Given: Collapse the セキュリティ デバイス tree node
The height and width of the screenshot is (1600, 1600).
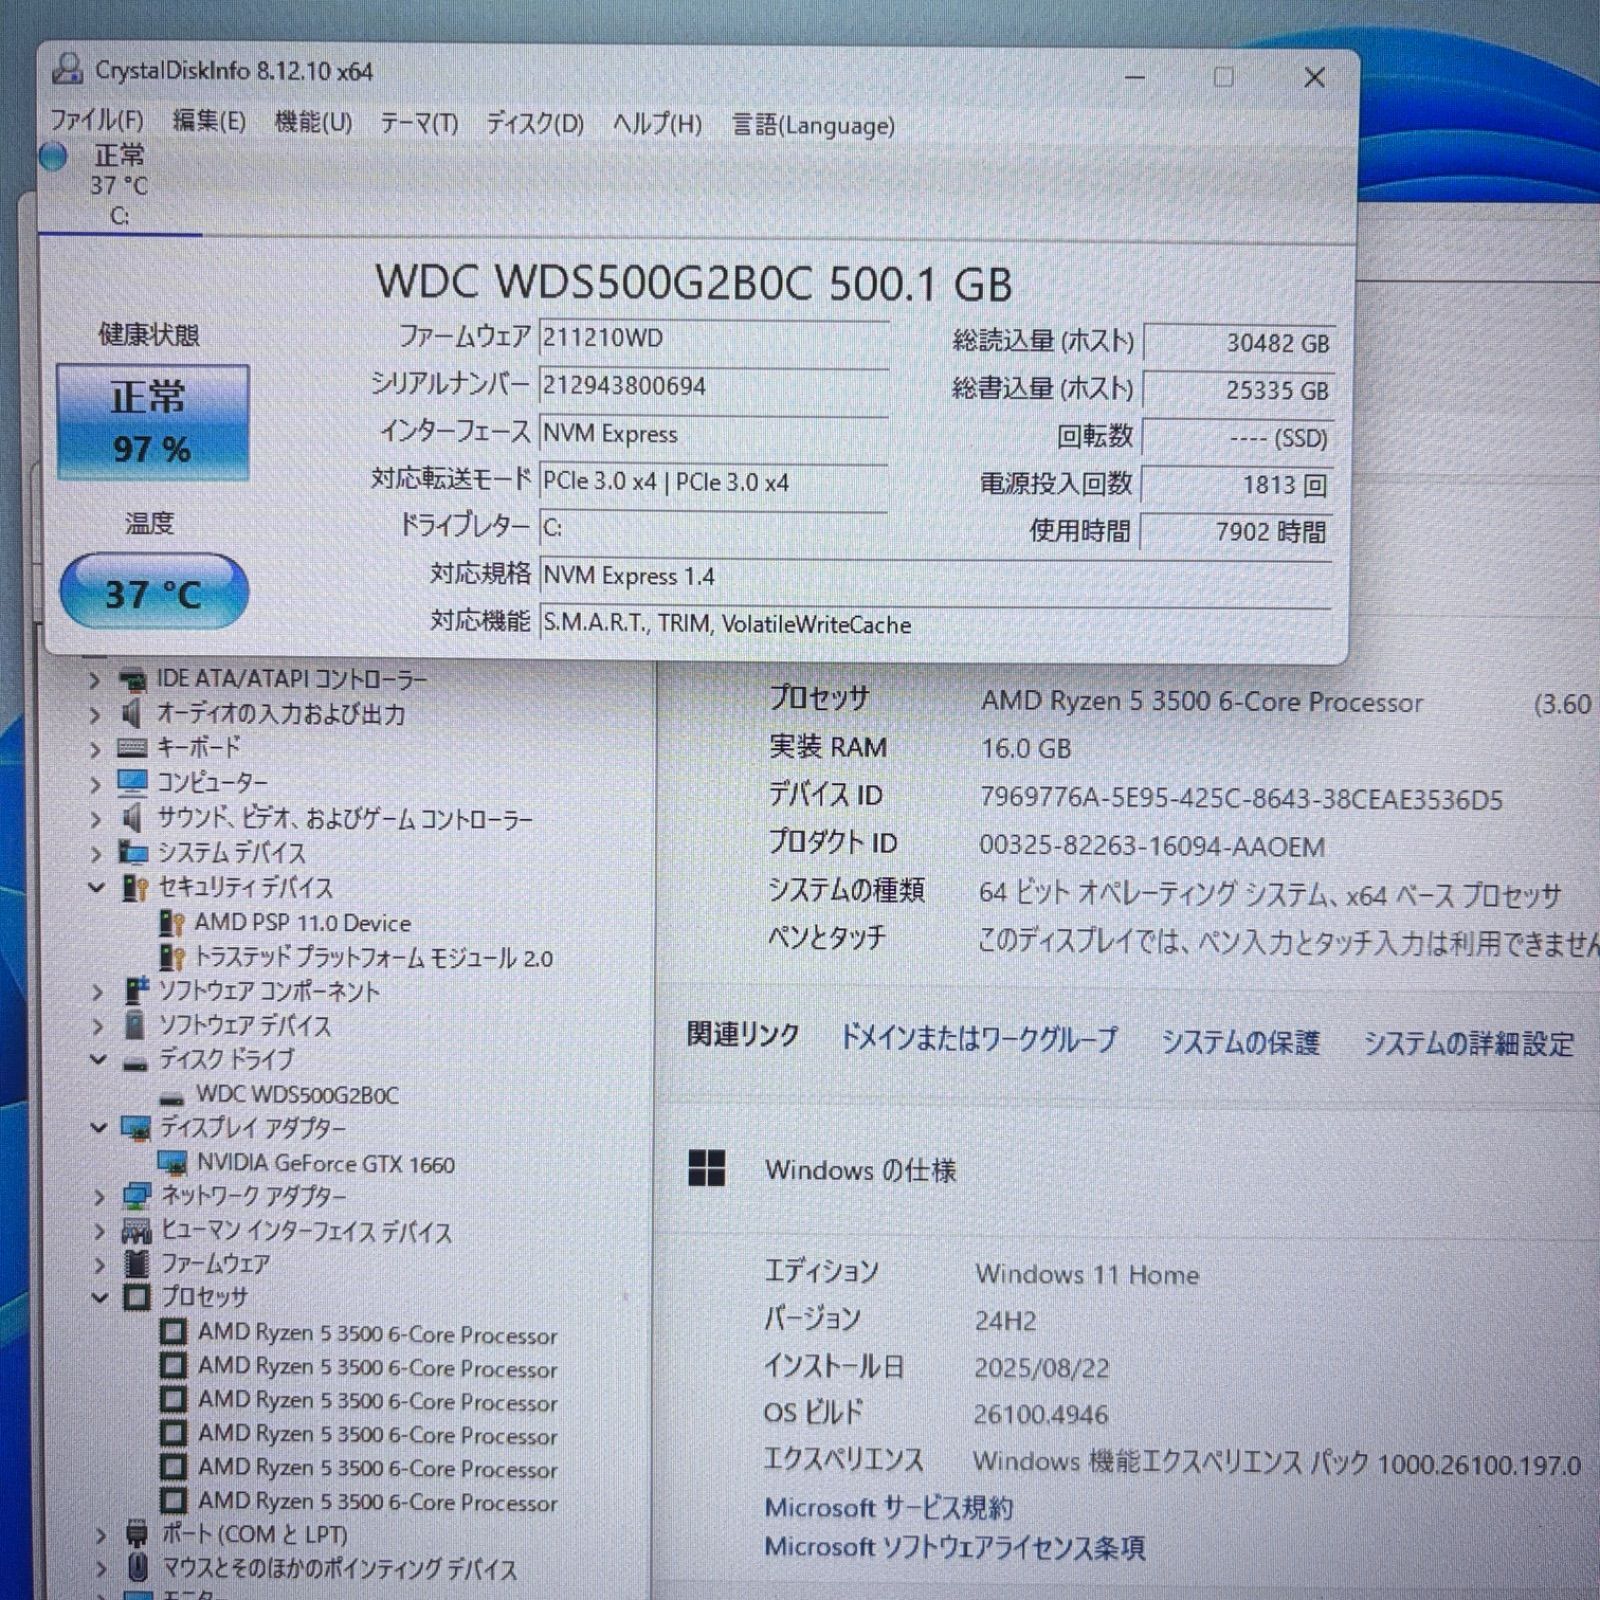Looking at the screenshot, I should pyautogui.click(x=97, y=887).
